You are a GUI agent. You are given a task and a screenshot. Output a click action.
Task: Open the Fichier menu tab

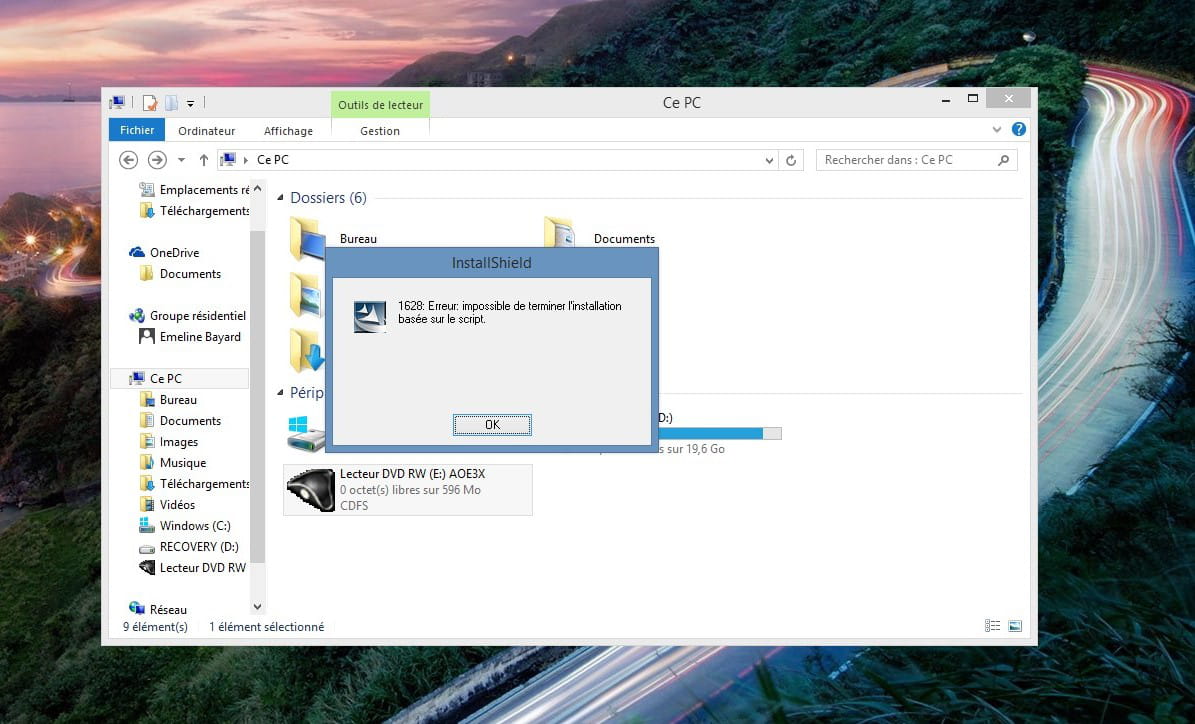pyautogui.click(x=137, y=130)
